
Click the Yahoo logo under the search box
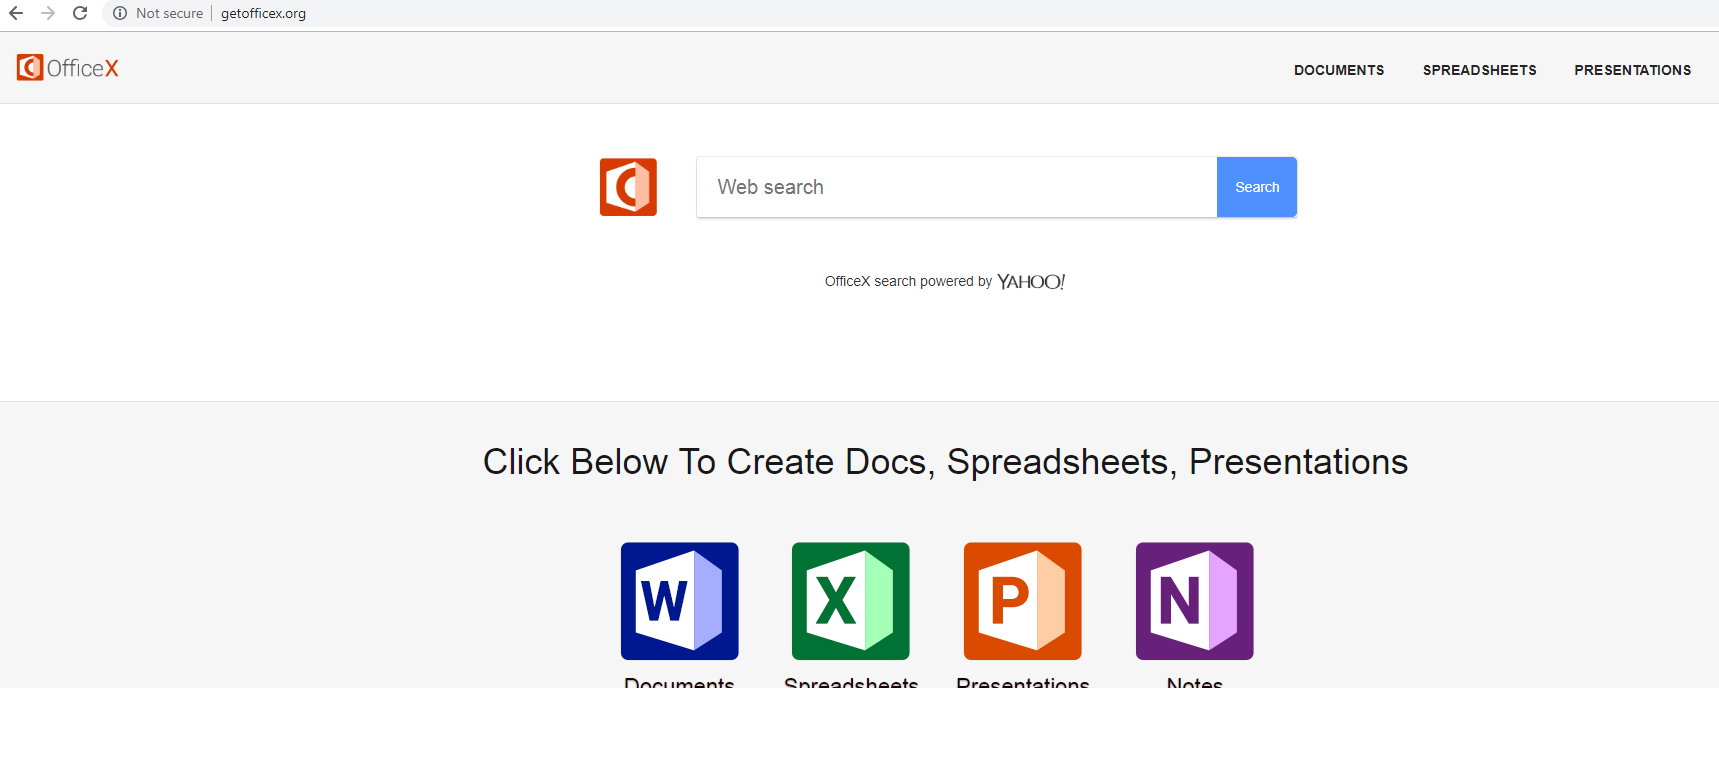1031,282
